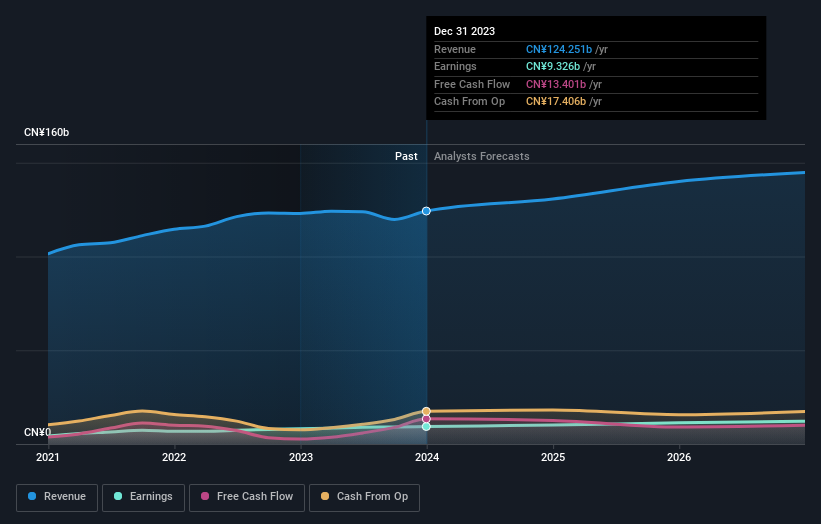The image size is (821, 524).
Task: Click the Revenue value CN¥124.251b in tooltip
Action: click(559, 50)
